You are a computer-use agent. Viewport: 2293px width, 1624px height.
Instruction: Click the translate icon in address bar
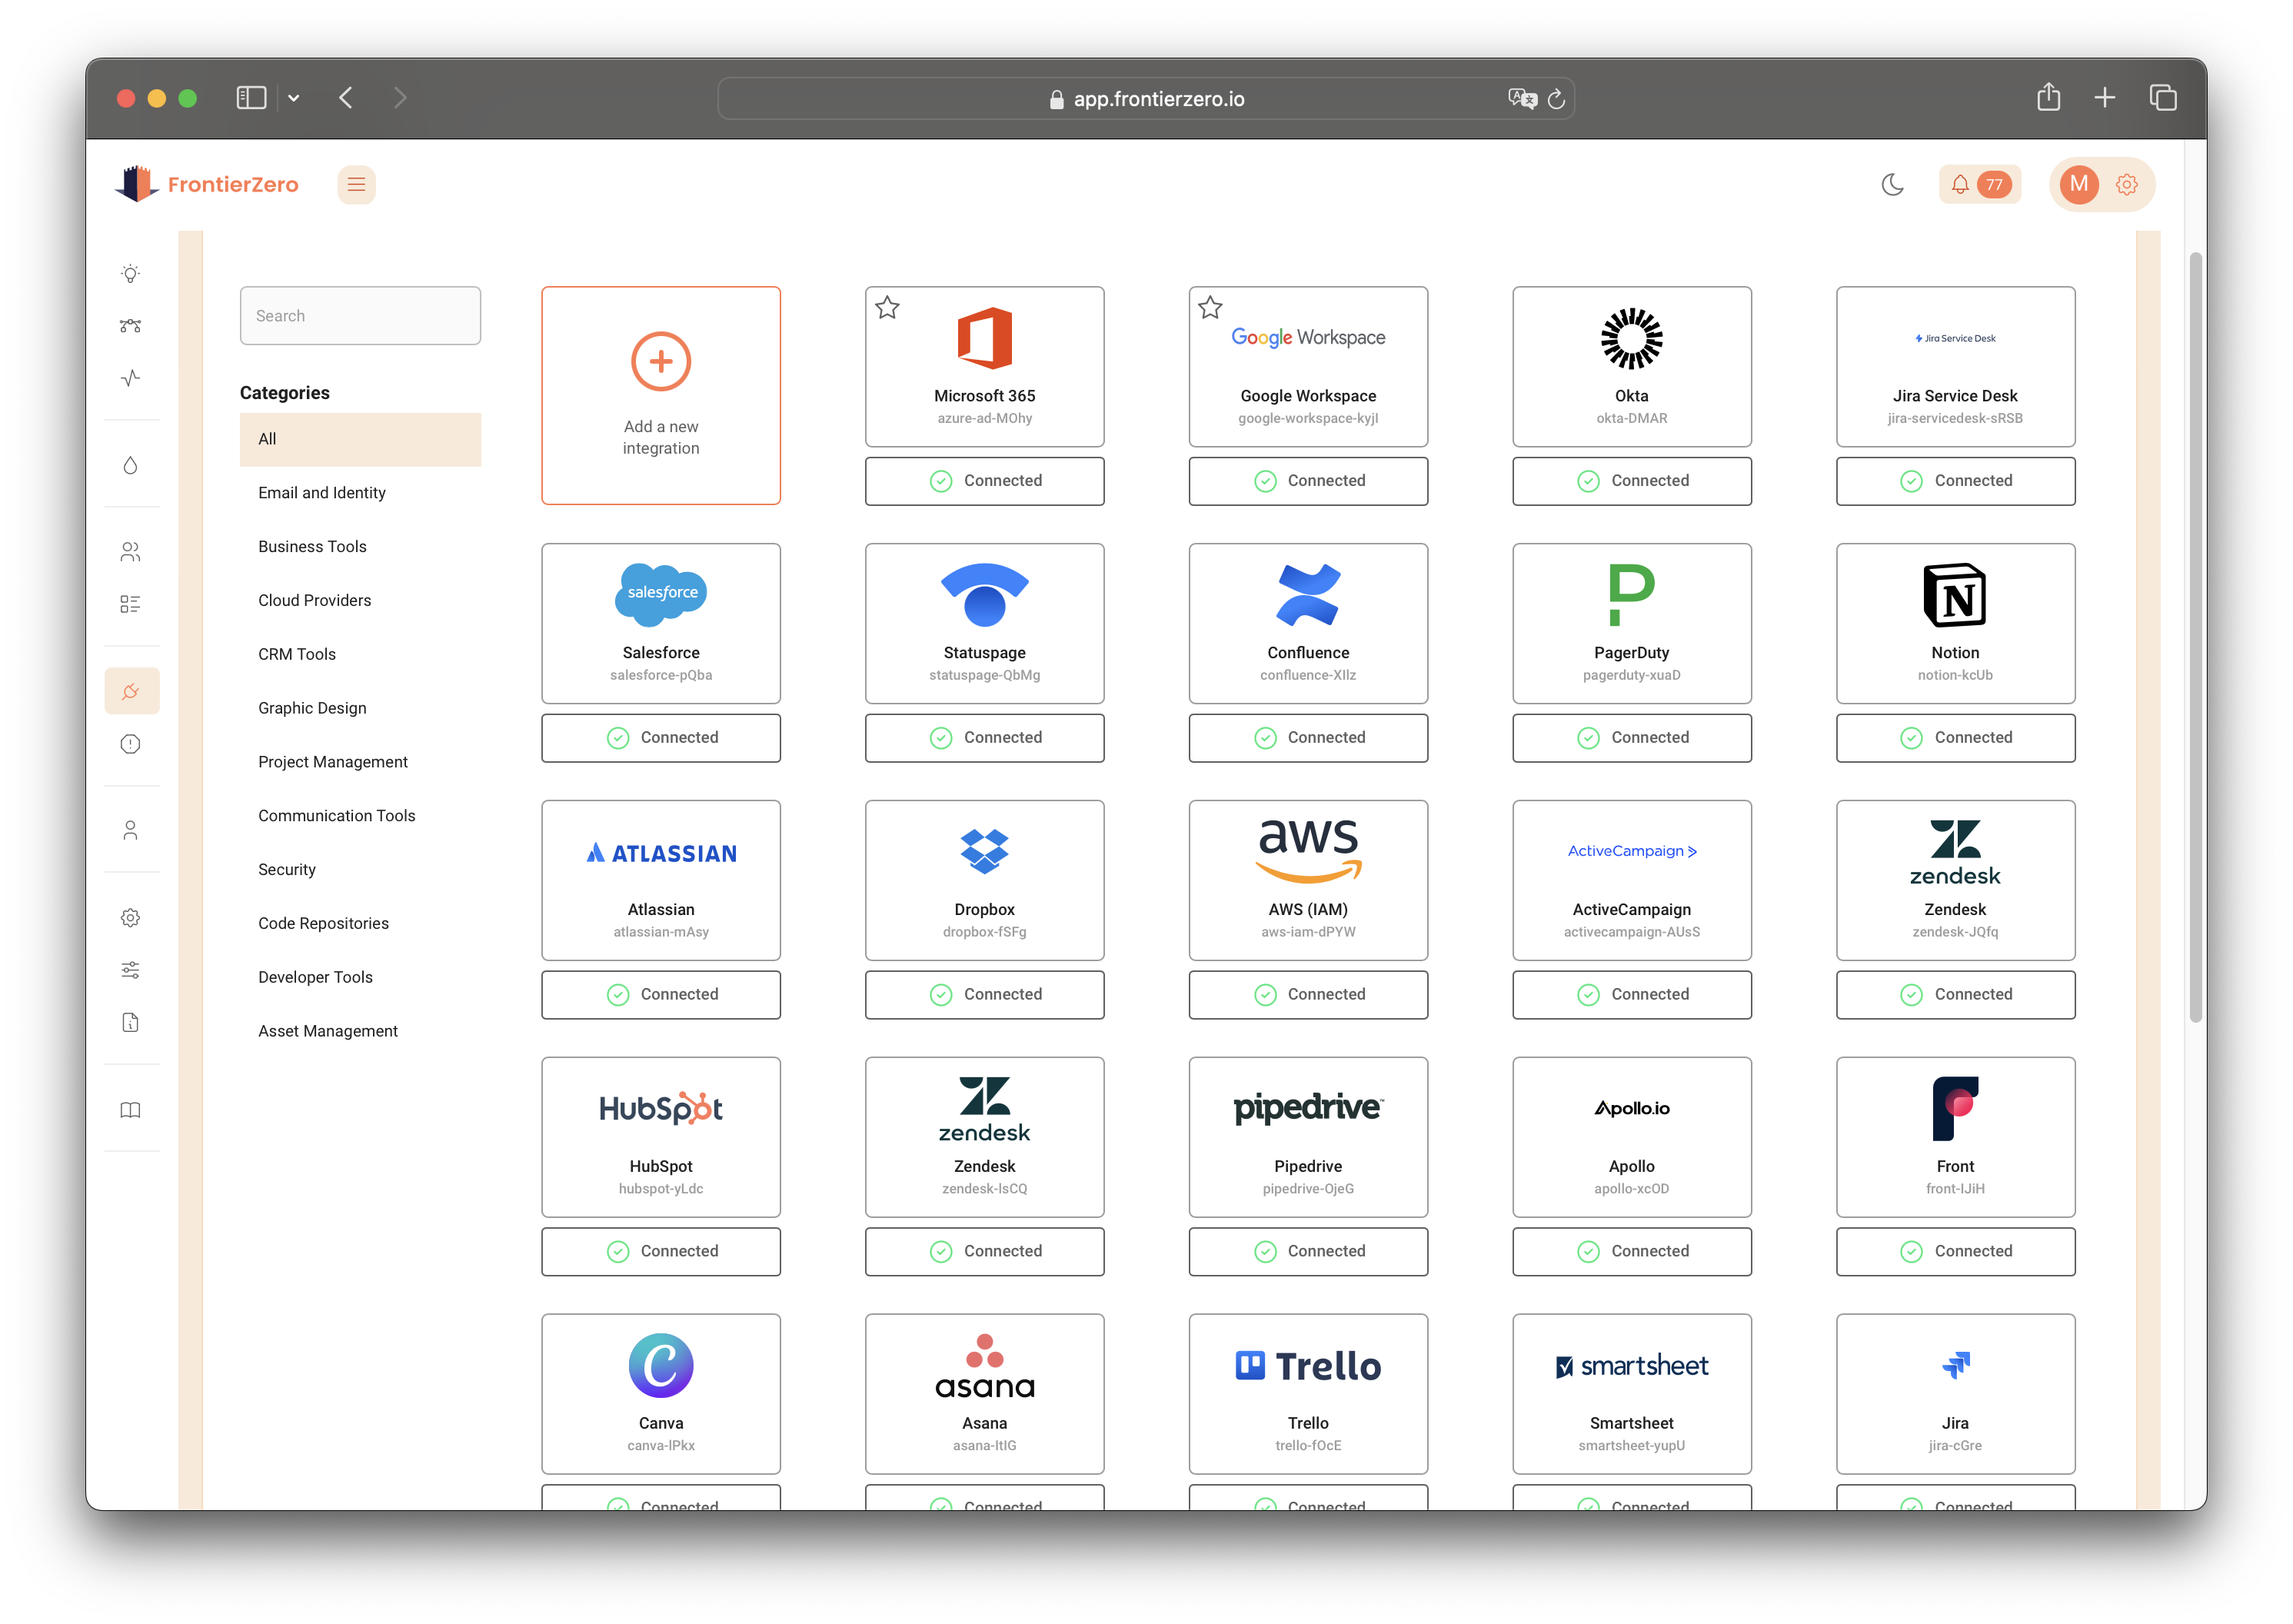point(1522,99)
